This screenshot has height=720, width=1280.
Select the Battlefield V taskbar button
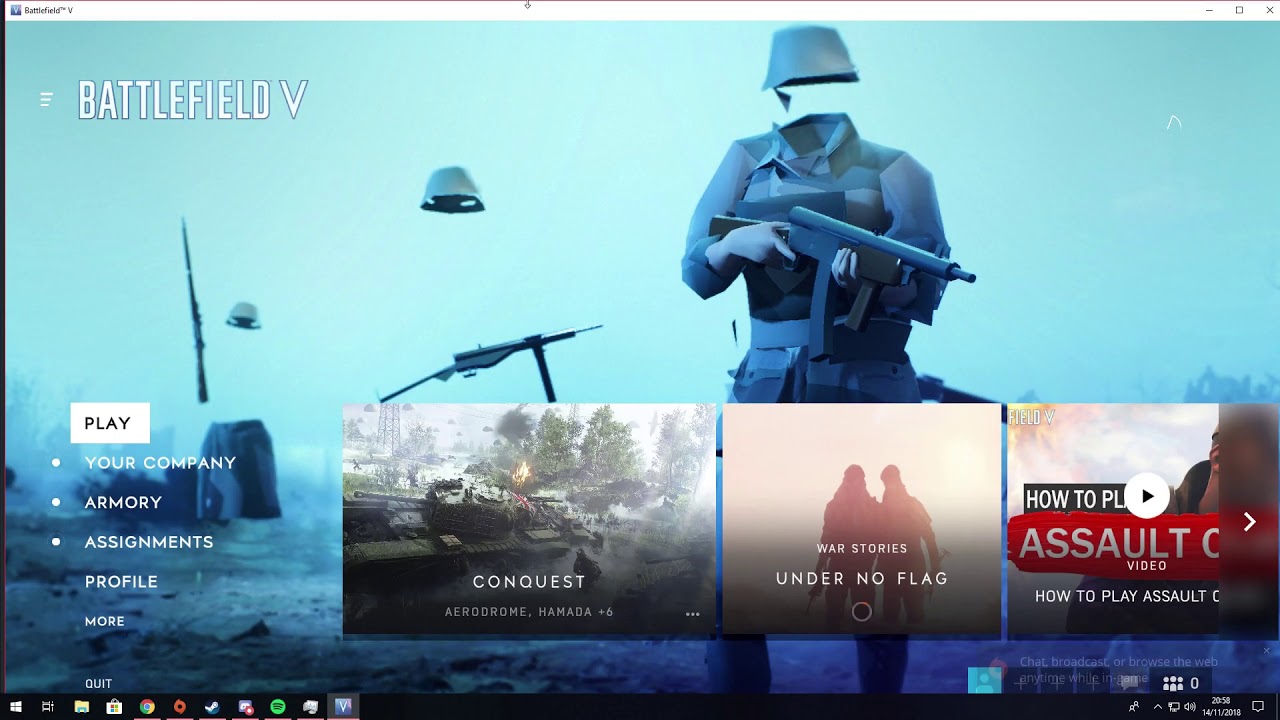click(x=344, y=707)
